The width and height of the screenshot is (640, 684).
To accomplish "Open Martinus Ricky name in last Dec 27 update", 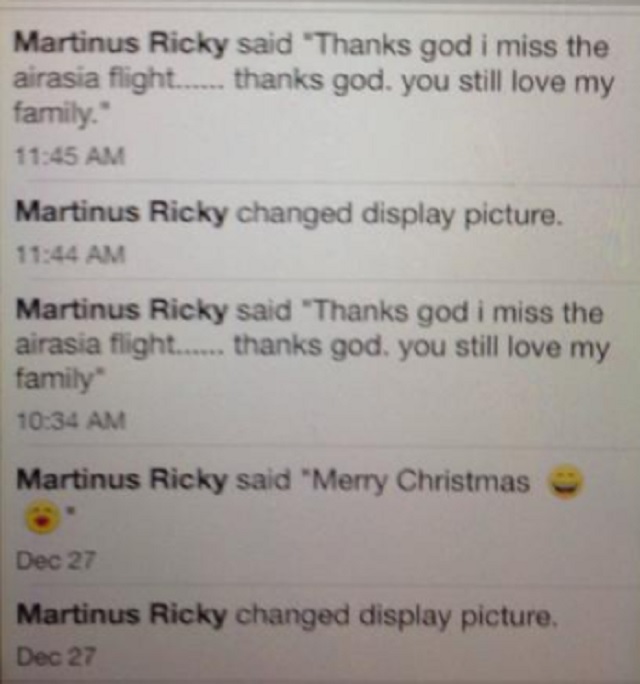I will point(122,614).
